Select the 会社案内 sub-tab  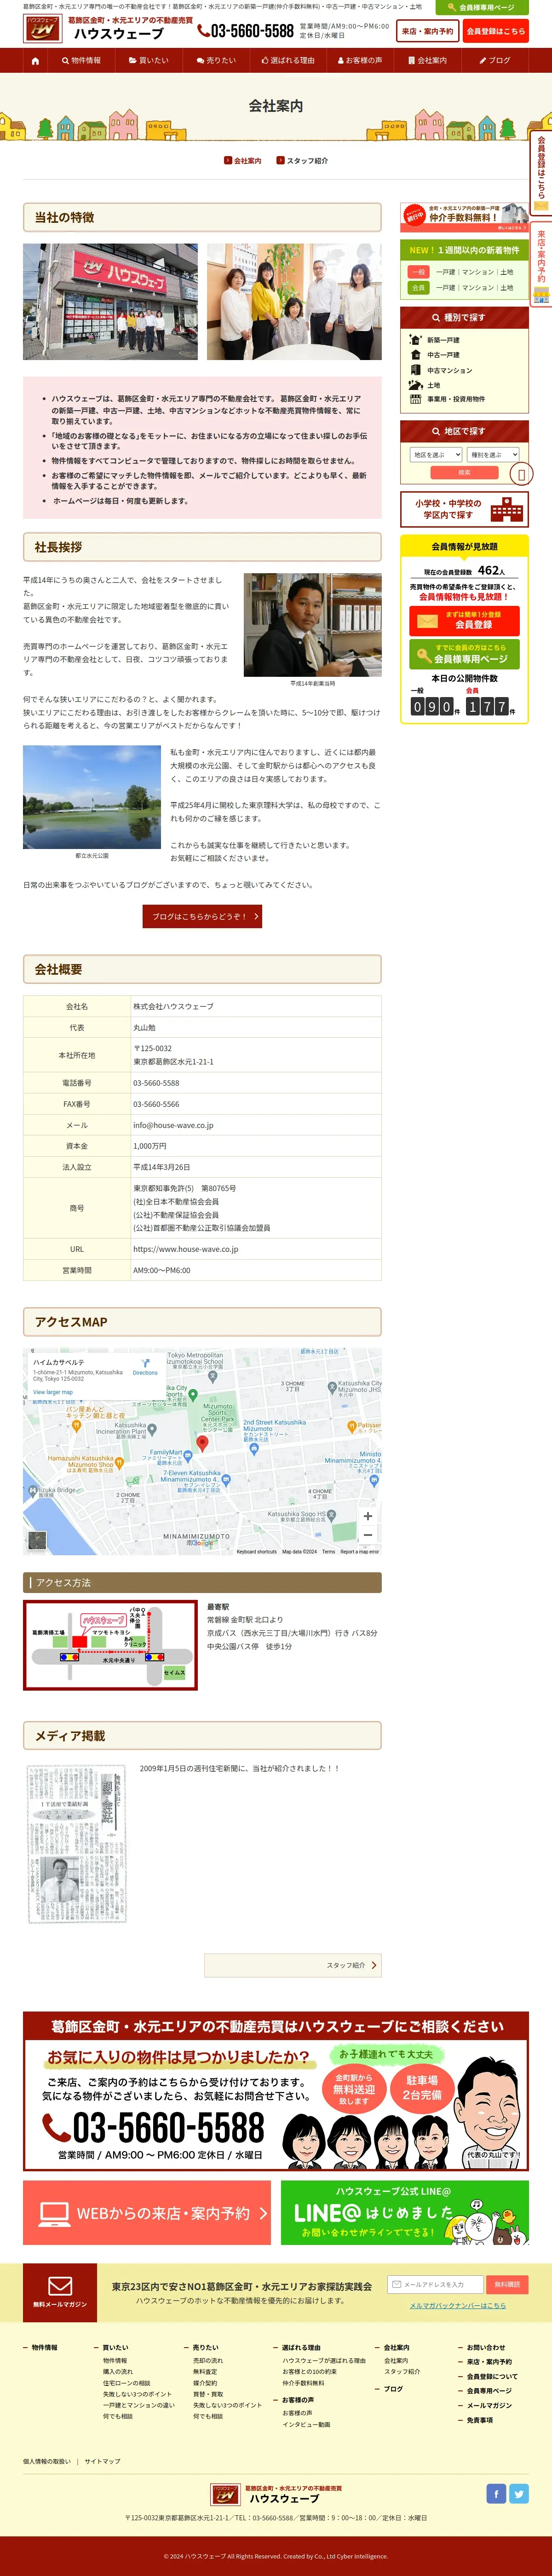coord(242,160)
